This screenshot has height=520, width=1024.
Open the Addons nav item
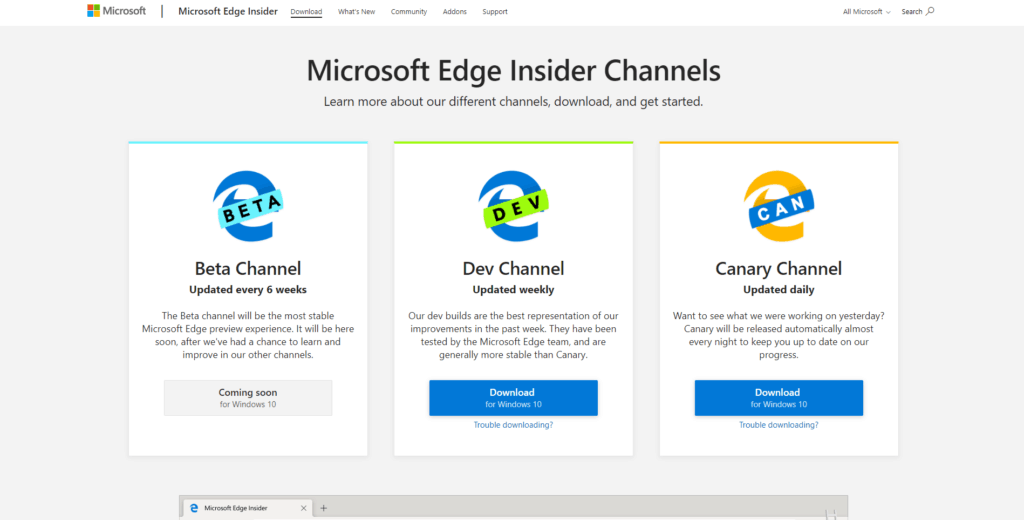coord(455,12)
